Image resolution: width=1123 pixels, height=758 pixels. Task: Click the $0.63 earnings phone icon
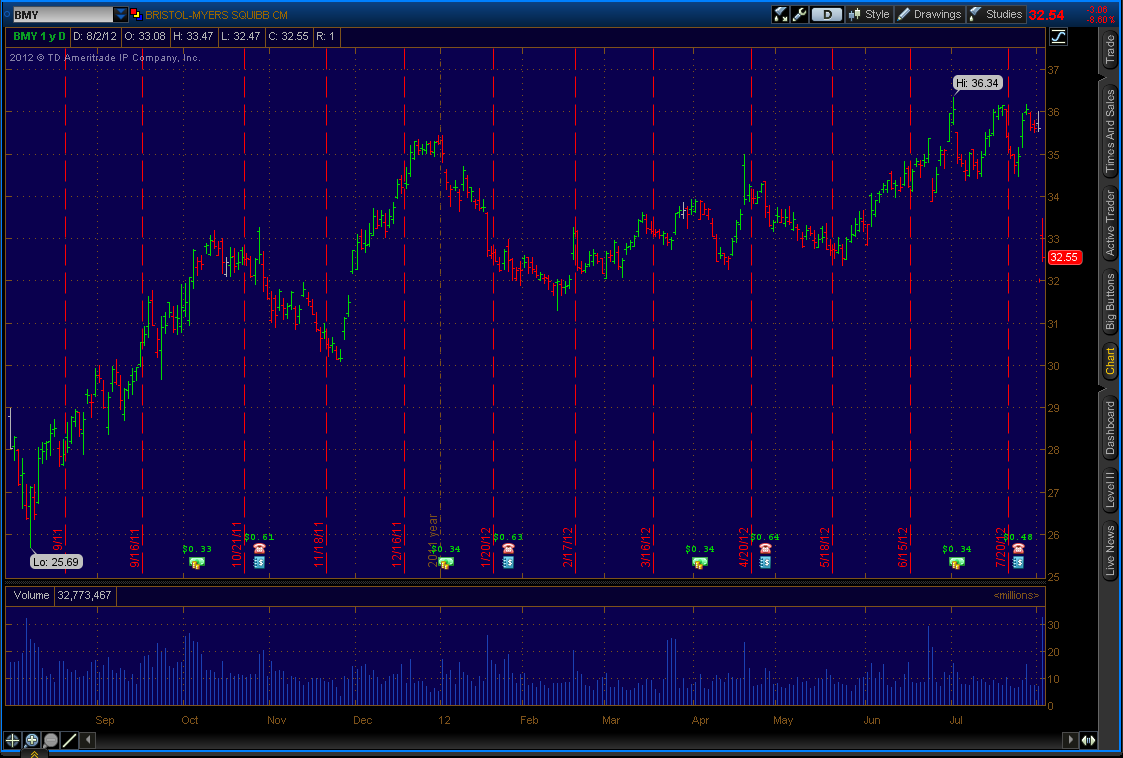coord(508,548)
